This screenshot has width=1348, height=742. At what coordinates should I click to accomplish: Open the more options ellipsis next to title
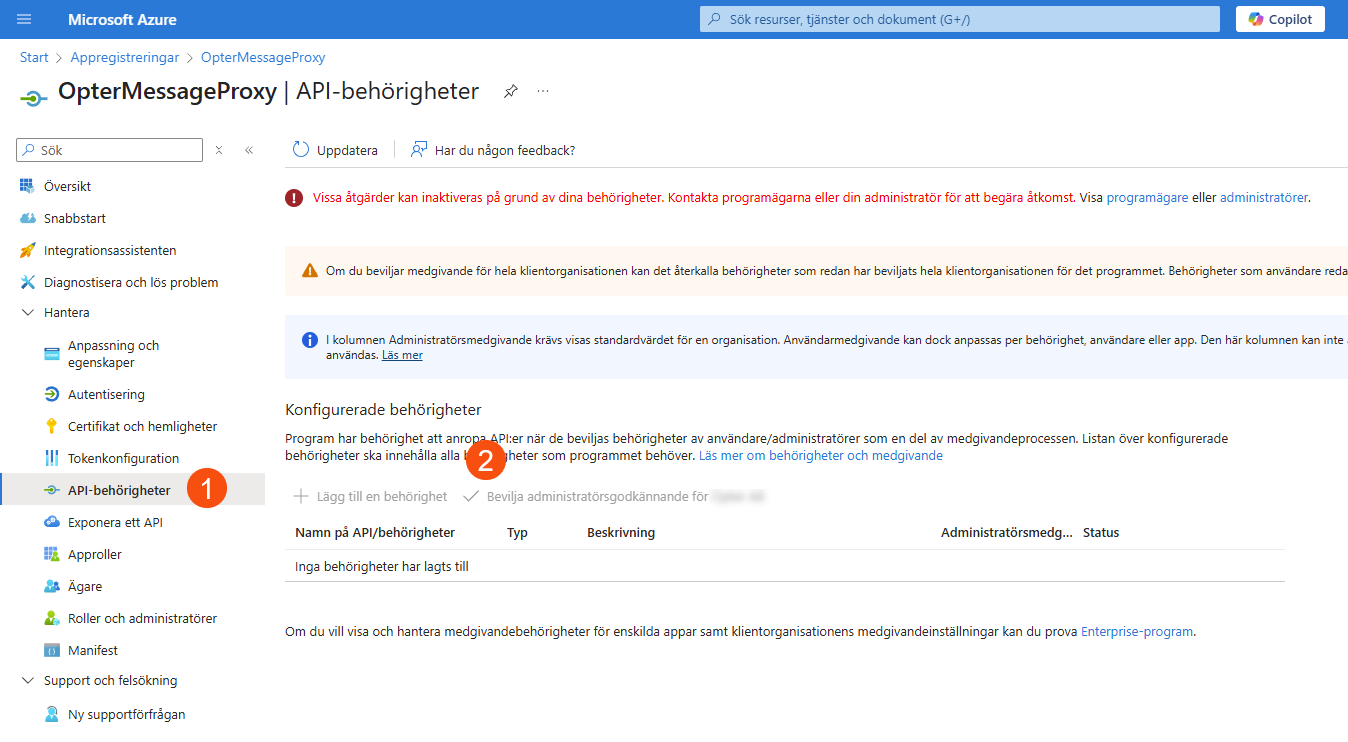543,91
